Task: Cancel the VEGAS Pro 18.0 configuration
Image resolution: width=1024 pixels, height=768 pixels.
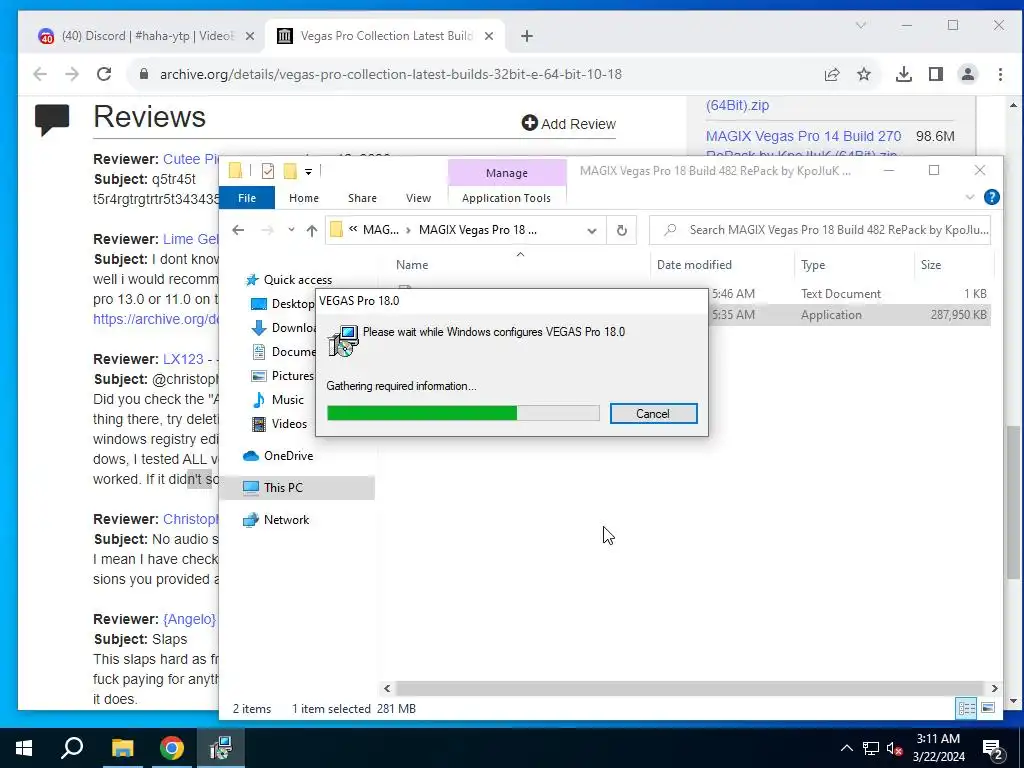Action: pos(653,413)
